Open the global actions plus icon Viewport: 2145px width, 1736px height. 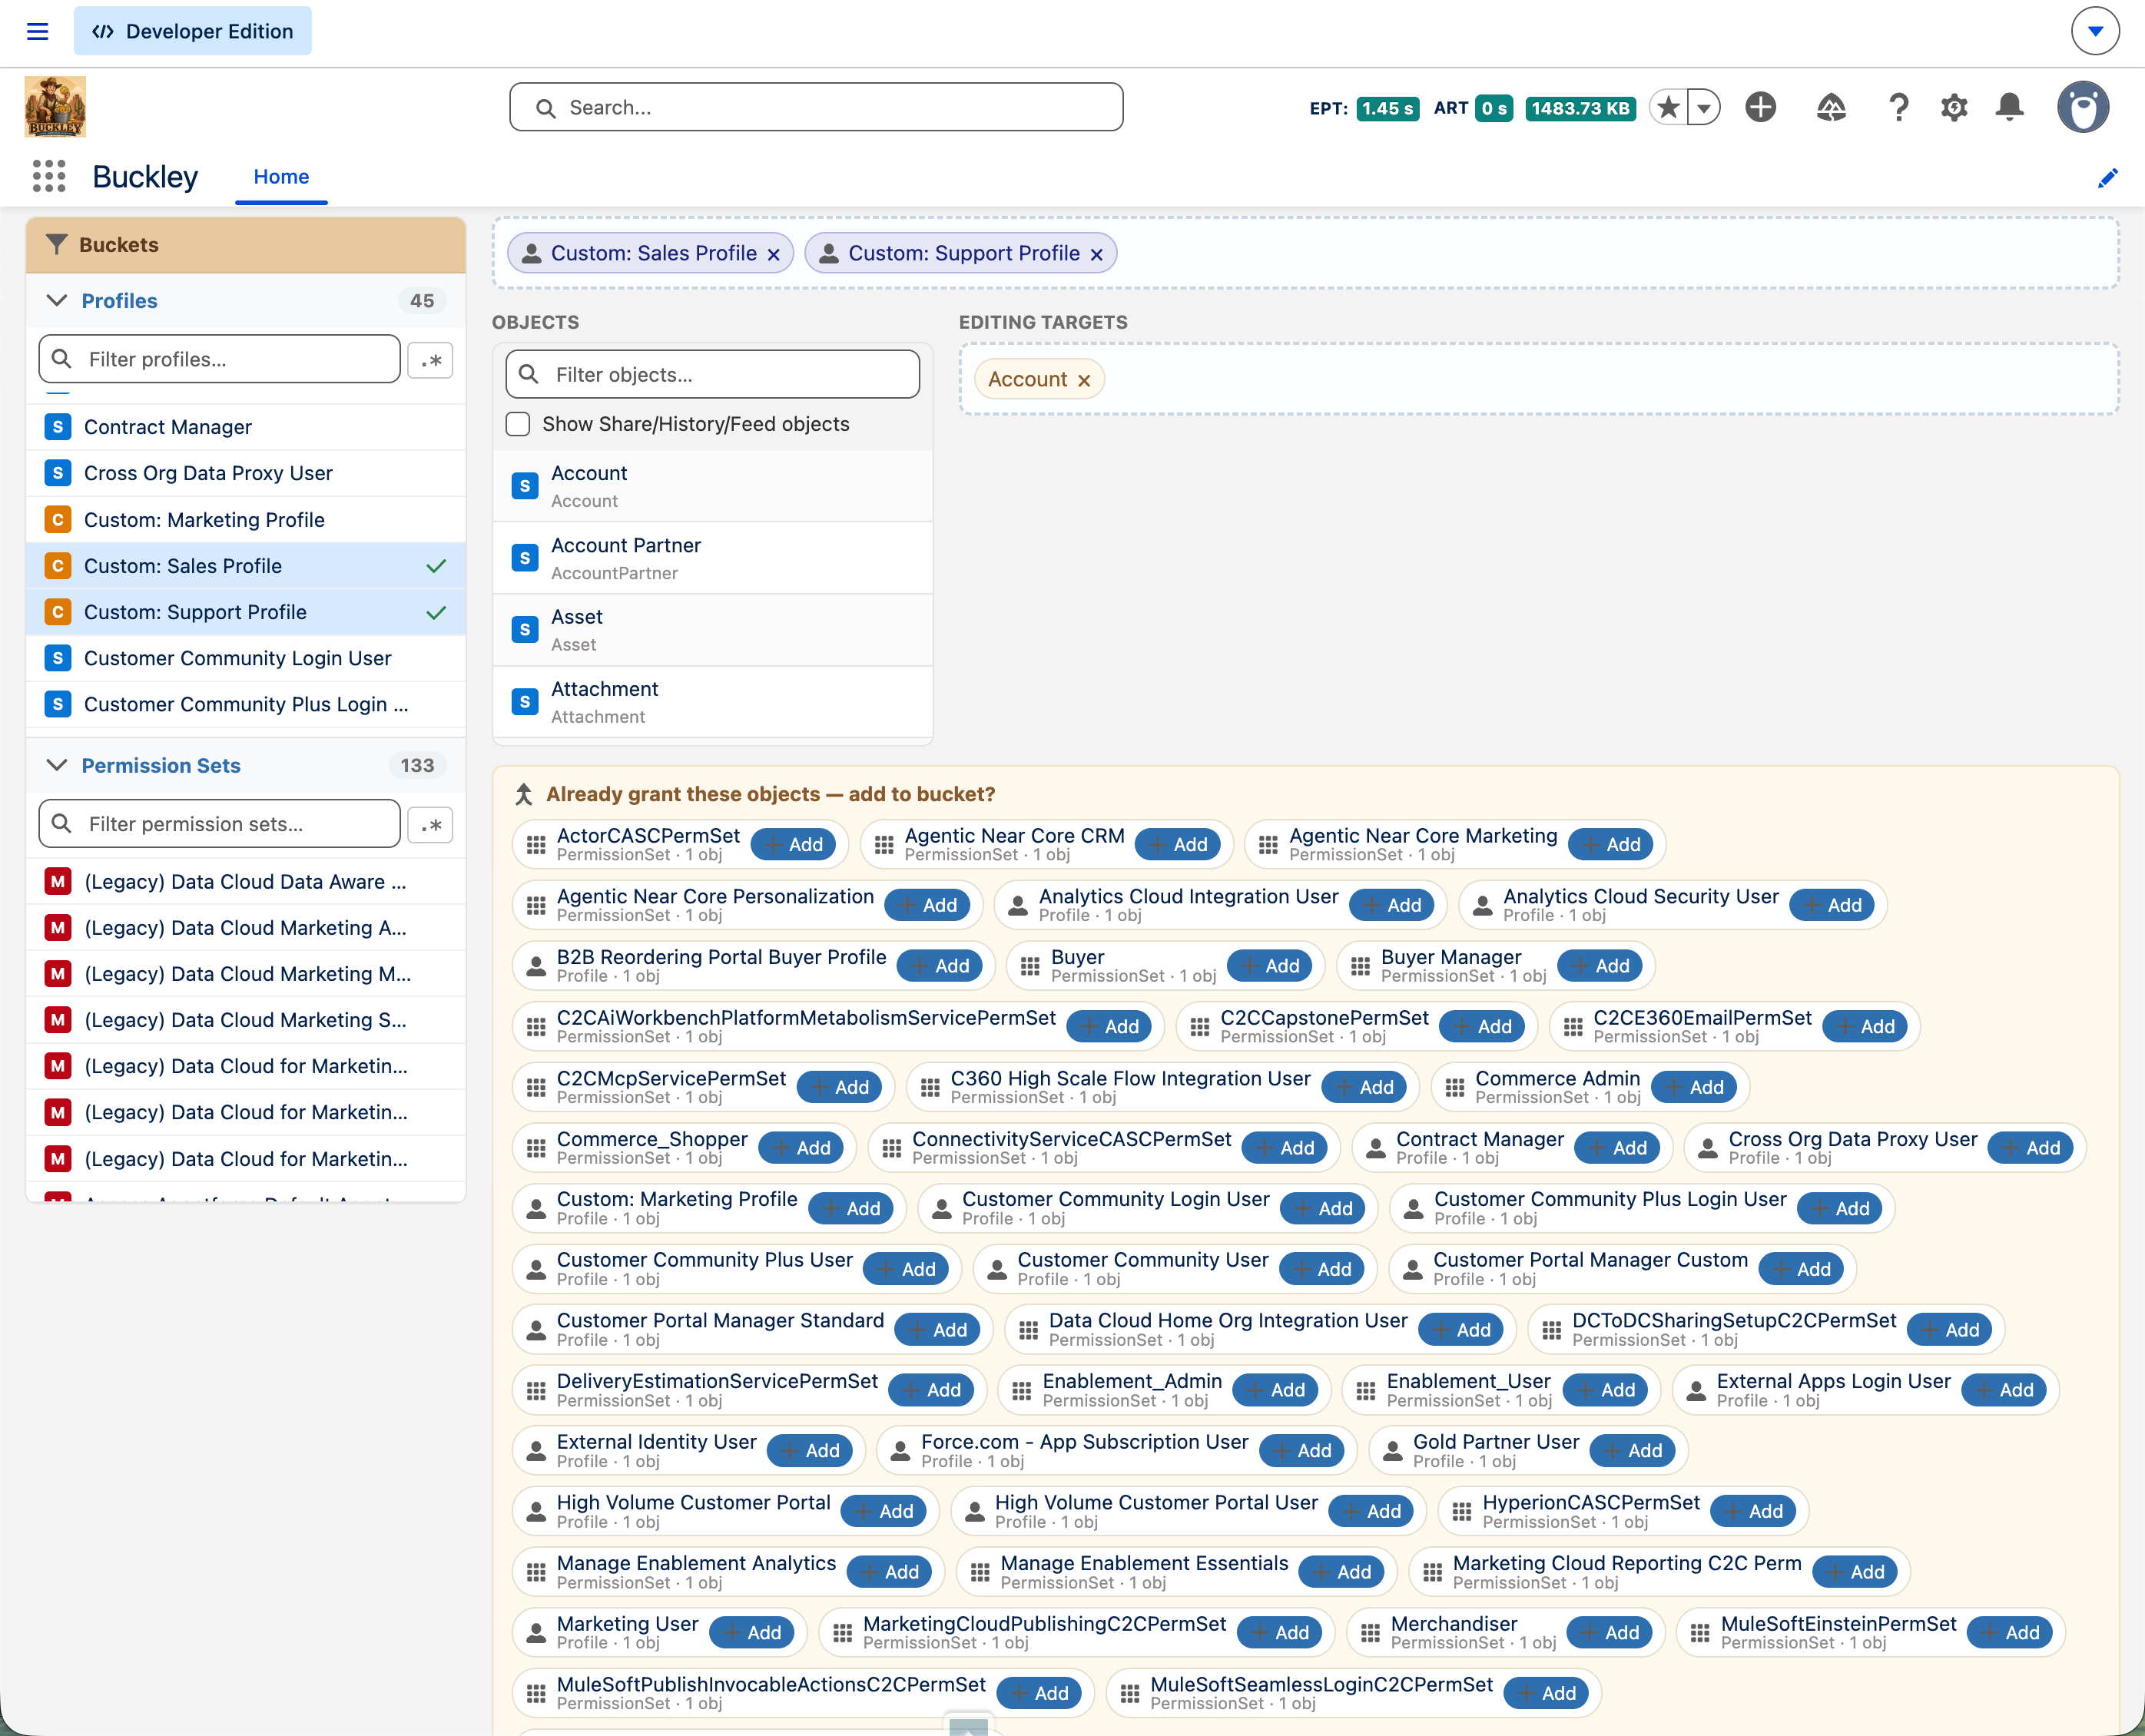[1760, 107]
